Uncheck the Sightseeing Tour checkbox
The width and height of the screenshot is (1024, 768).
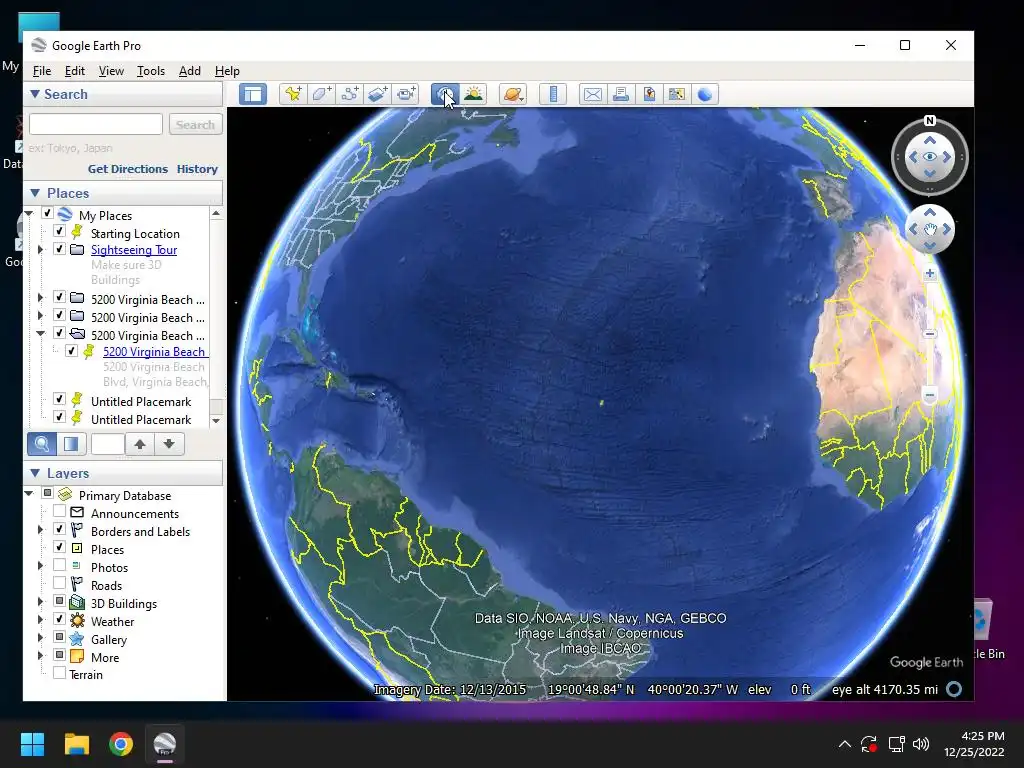point(59,249)
